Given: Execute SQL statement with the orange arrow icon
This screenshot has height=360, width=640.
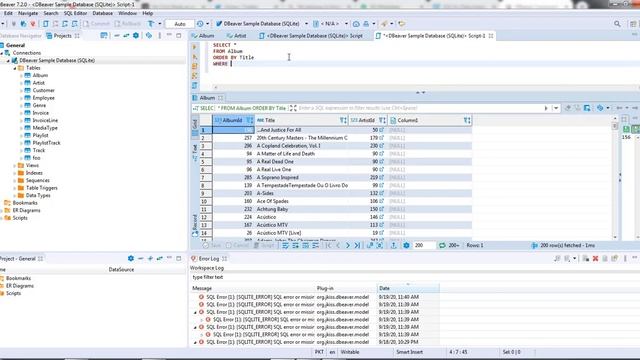Looking at the screenshot, I should (195, 47).
